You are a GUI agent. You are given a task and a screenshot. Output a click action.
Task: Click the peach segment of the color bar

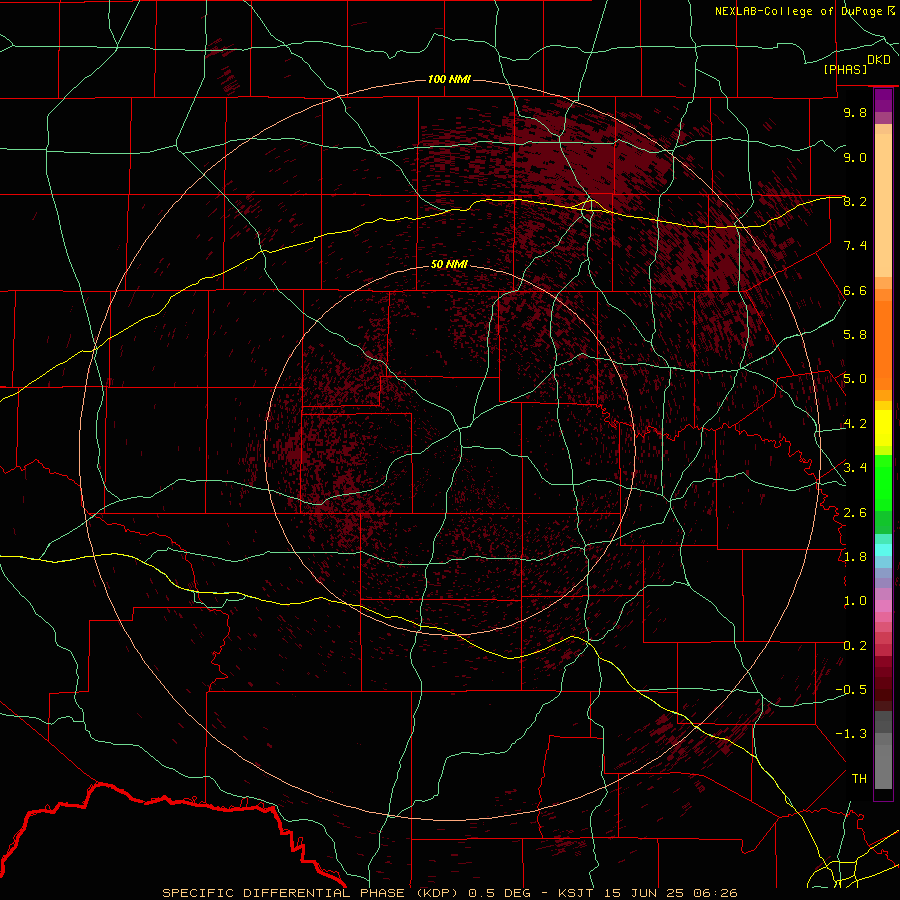tap(883, 205)
